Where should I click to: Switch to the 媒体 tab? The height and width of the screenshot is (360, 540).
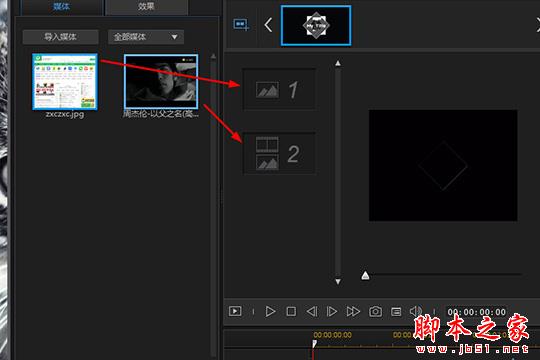coord(62,7)
